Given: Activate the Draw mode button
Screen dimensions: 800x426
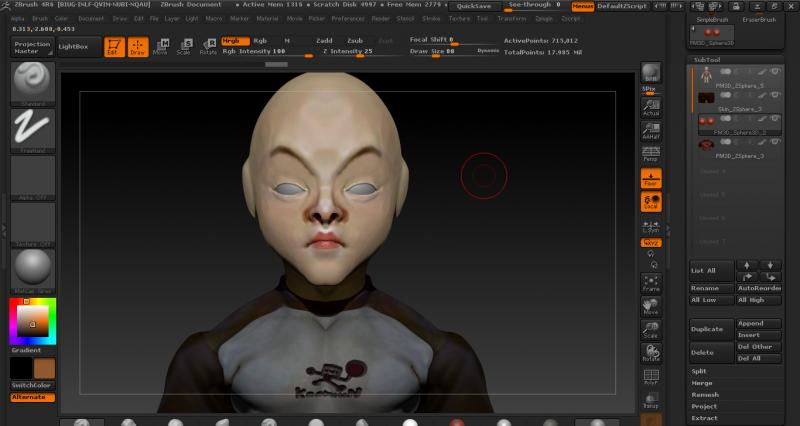Looking at the screenshot, I should [138, 46].
